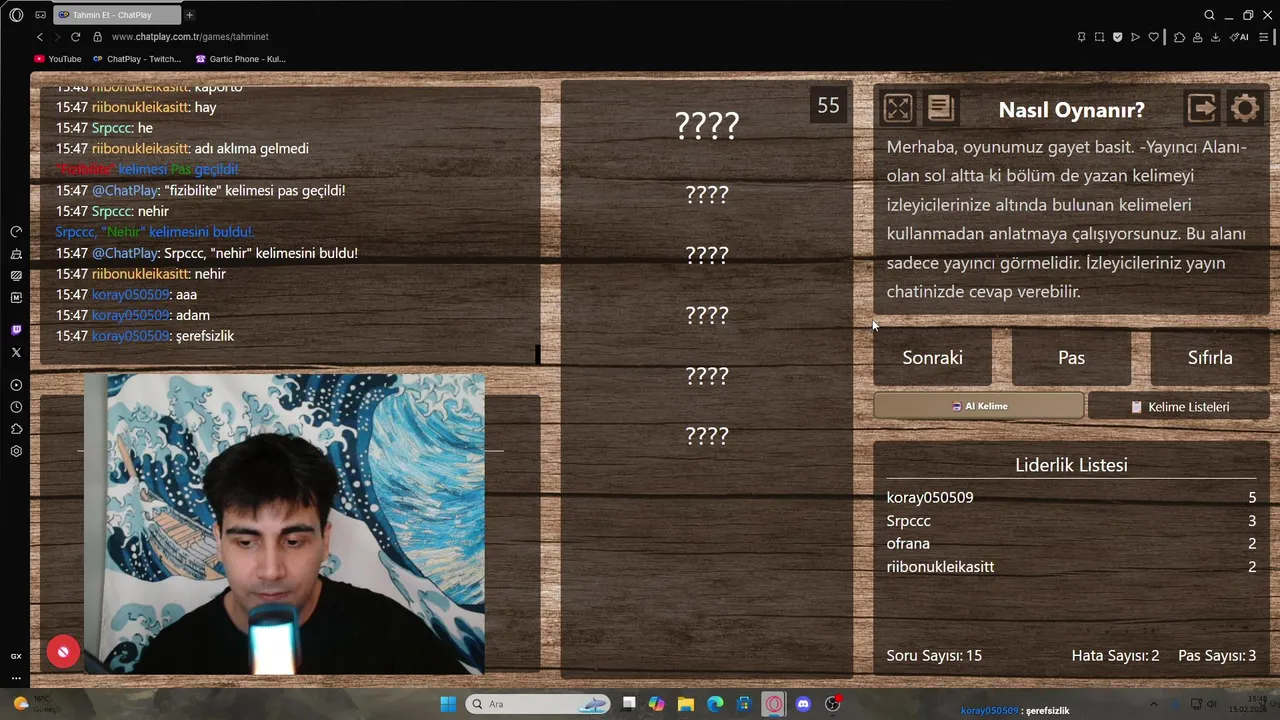
Task: Open the Easy Setup sliders icon
Action: click(x=1264, y=37)
